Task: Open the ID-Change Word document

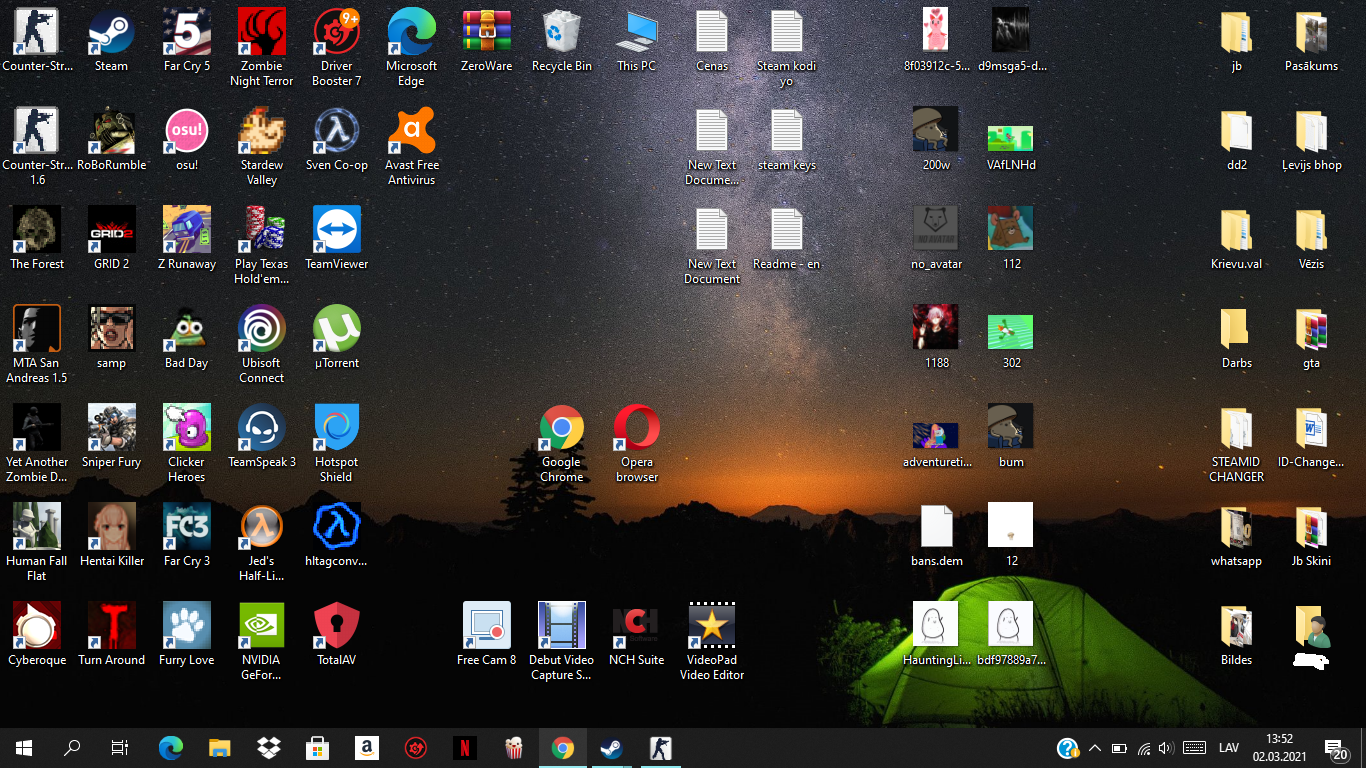Action: (1312, 437)
